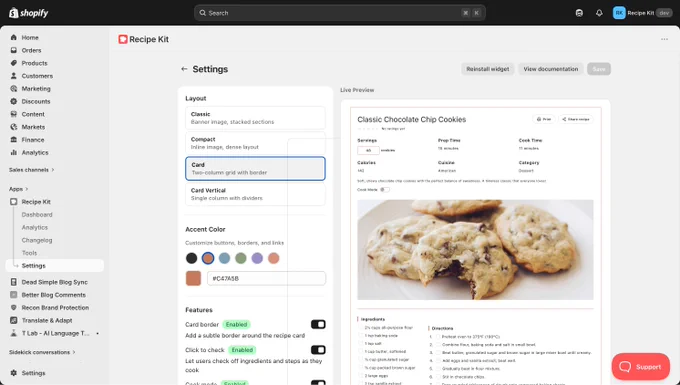Open the three-dot menu at top right

pos(664,39)
